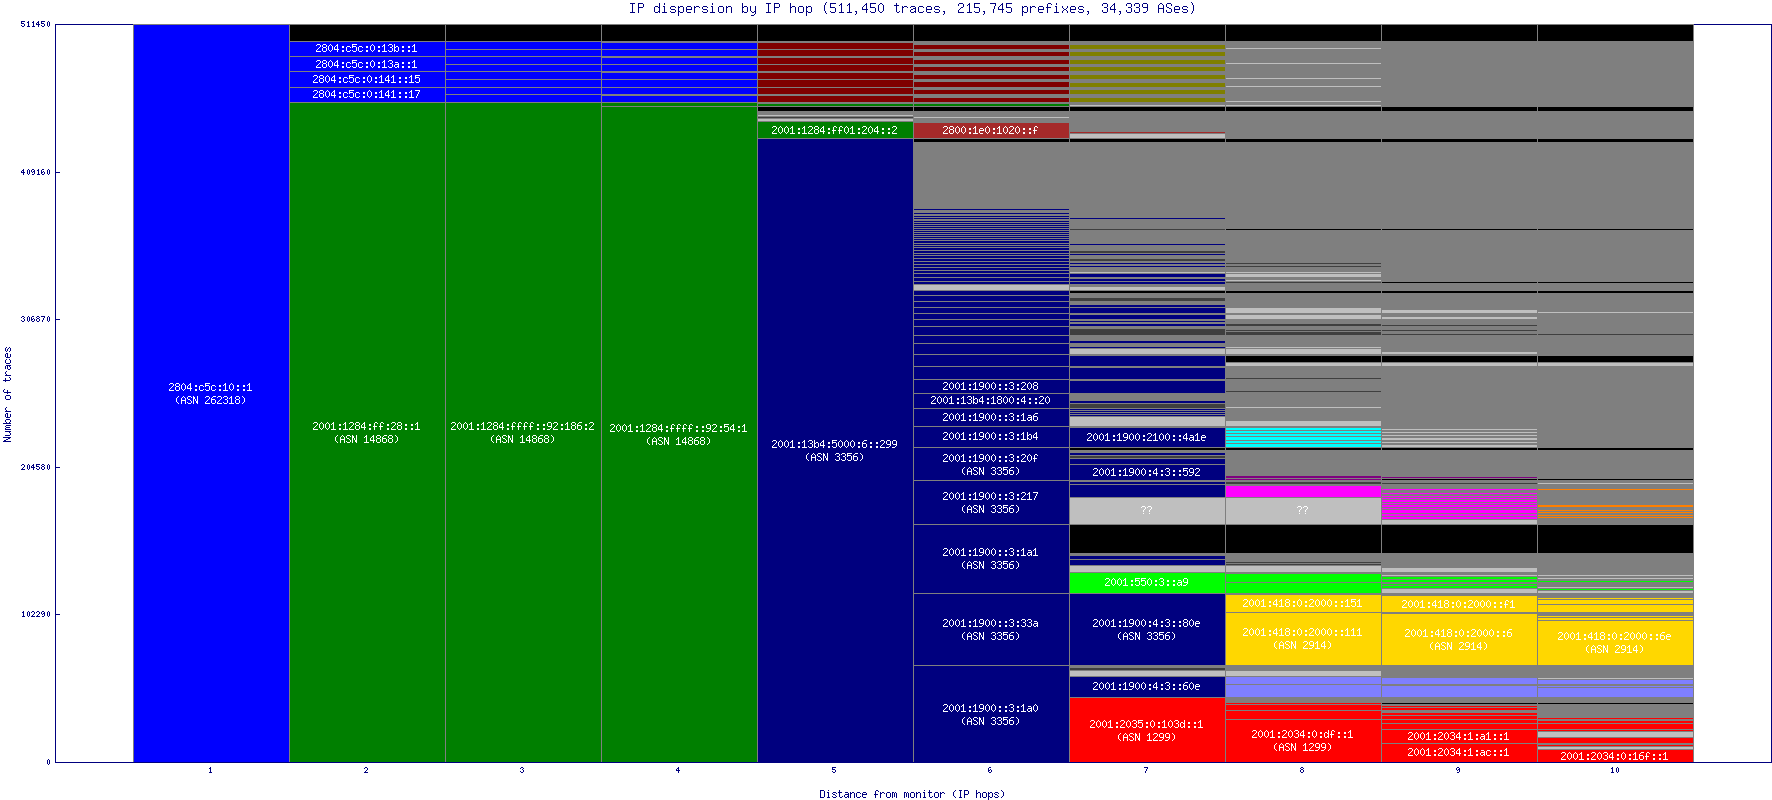Click the 102290 y-axis tick value

click(35, 614)
